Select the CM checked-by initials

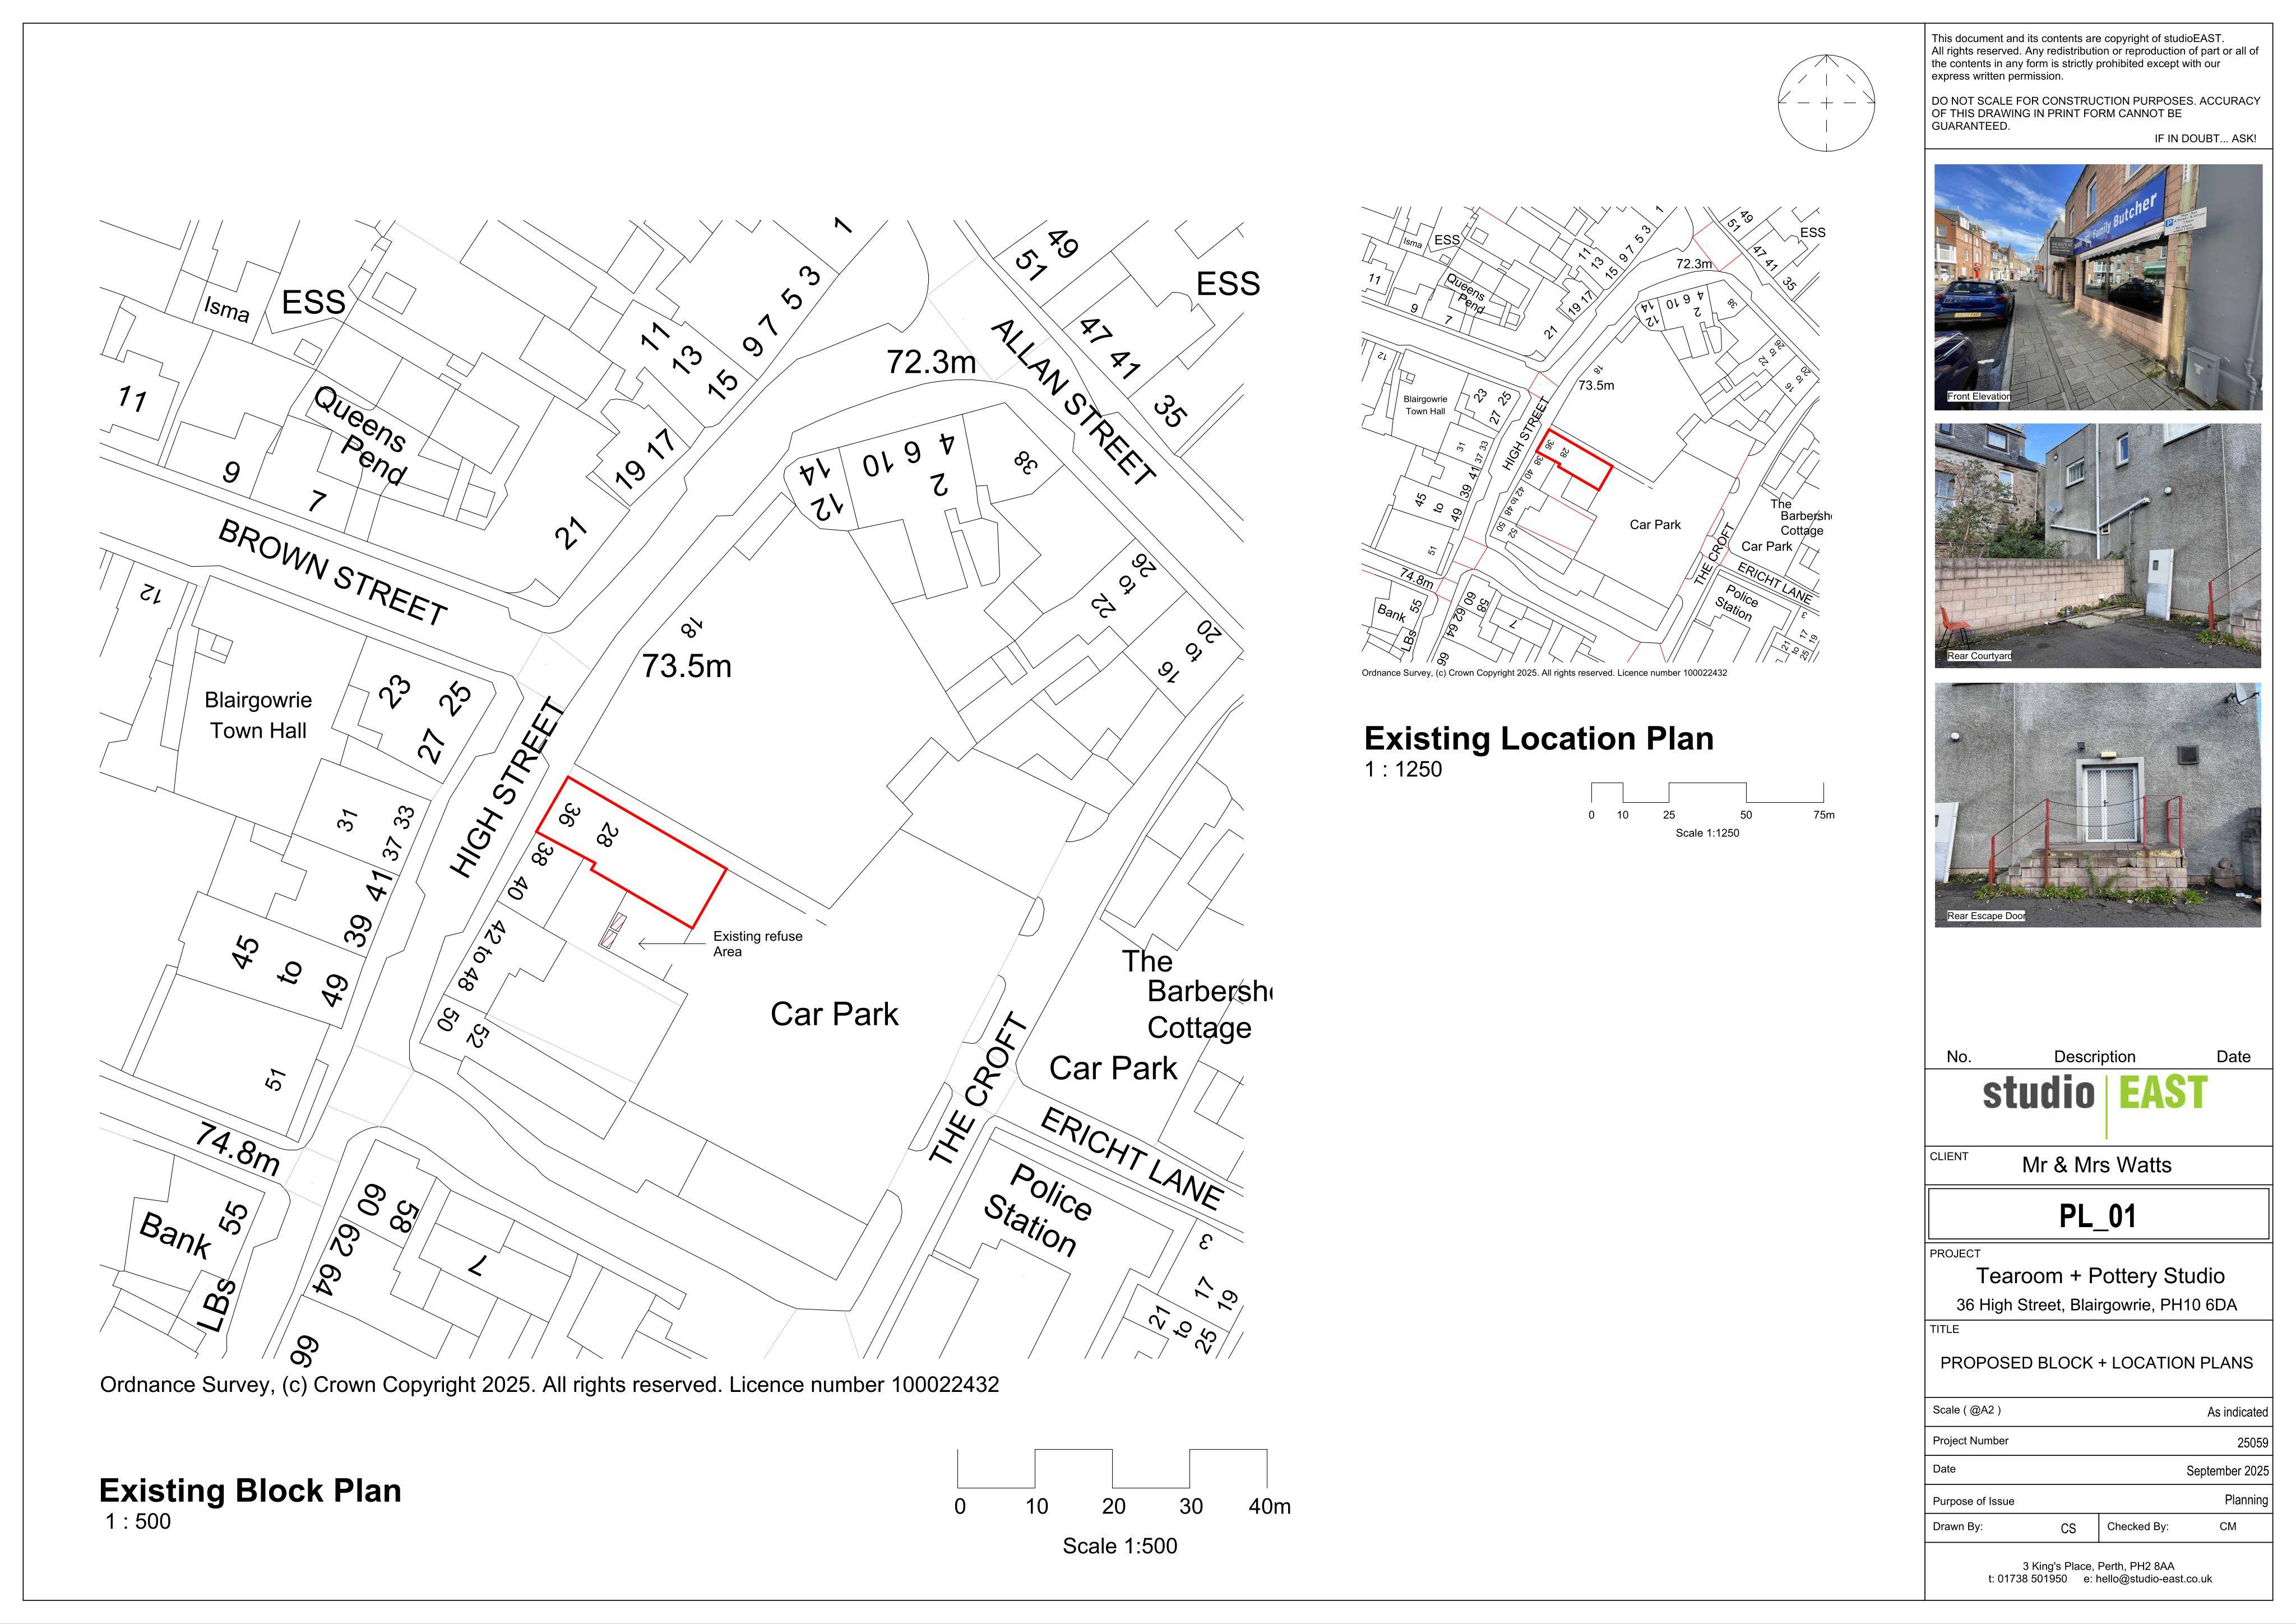coord(2228,1527)
